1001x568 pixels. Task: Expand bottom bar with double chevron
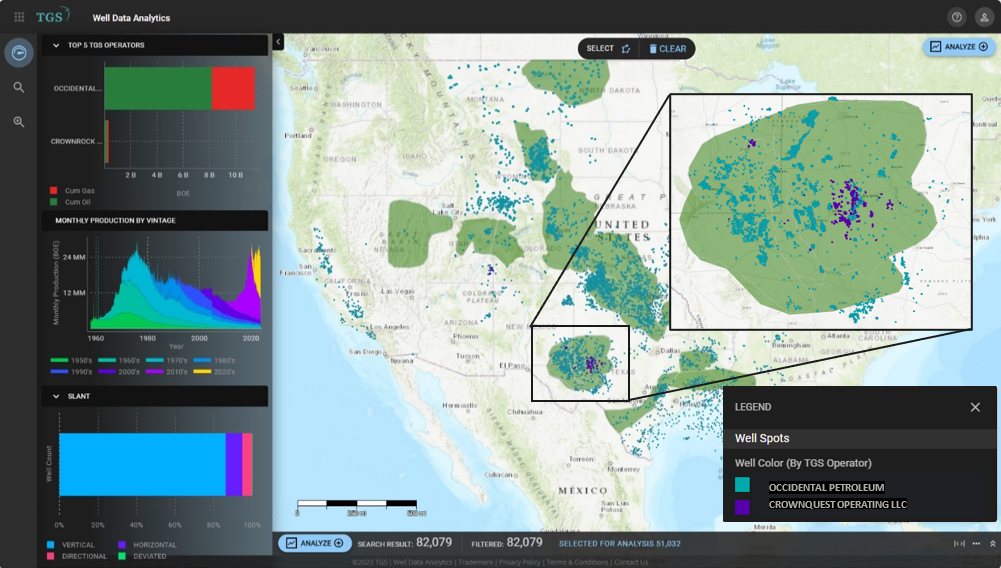click(992, 543)
